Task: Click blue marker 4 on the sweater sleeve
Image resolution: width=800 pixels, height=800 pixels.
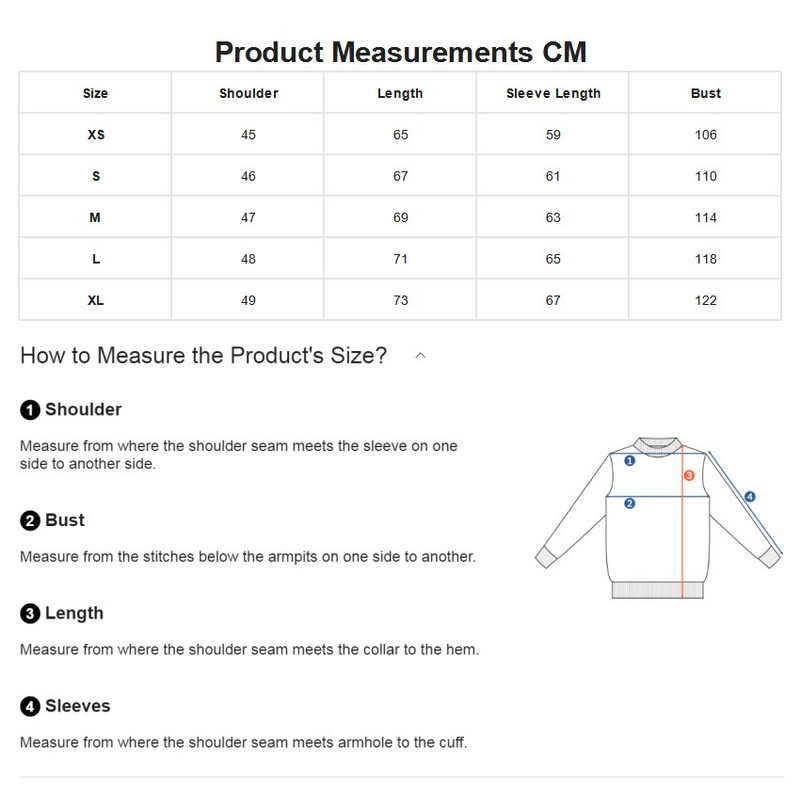Action: [x=750, y=496]
